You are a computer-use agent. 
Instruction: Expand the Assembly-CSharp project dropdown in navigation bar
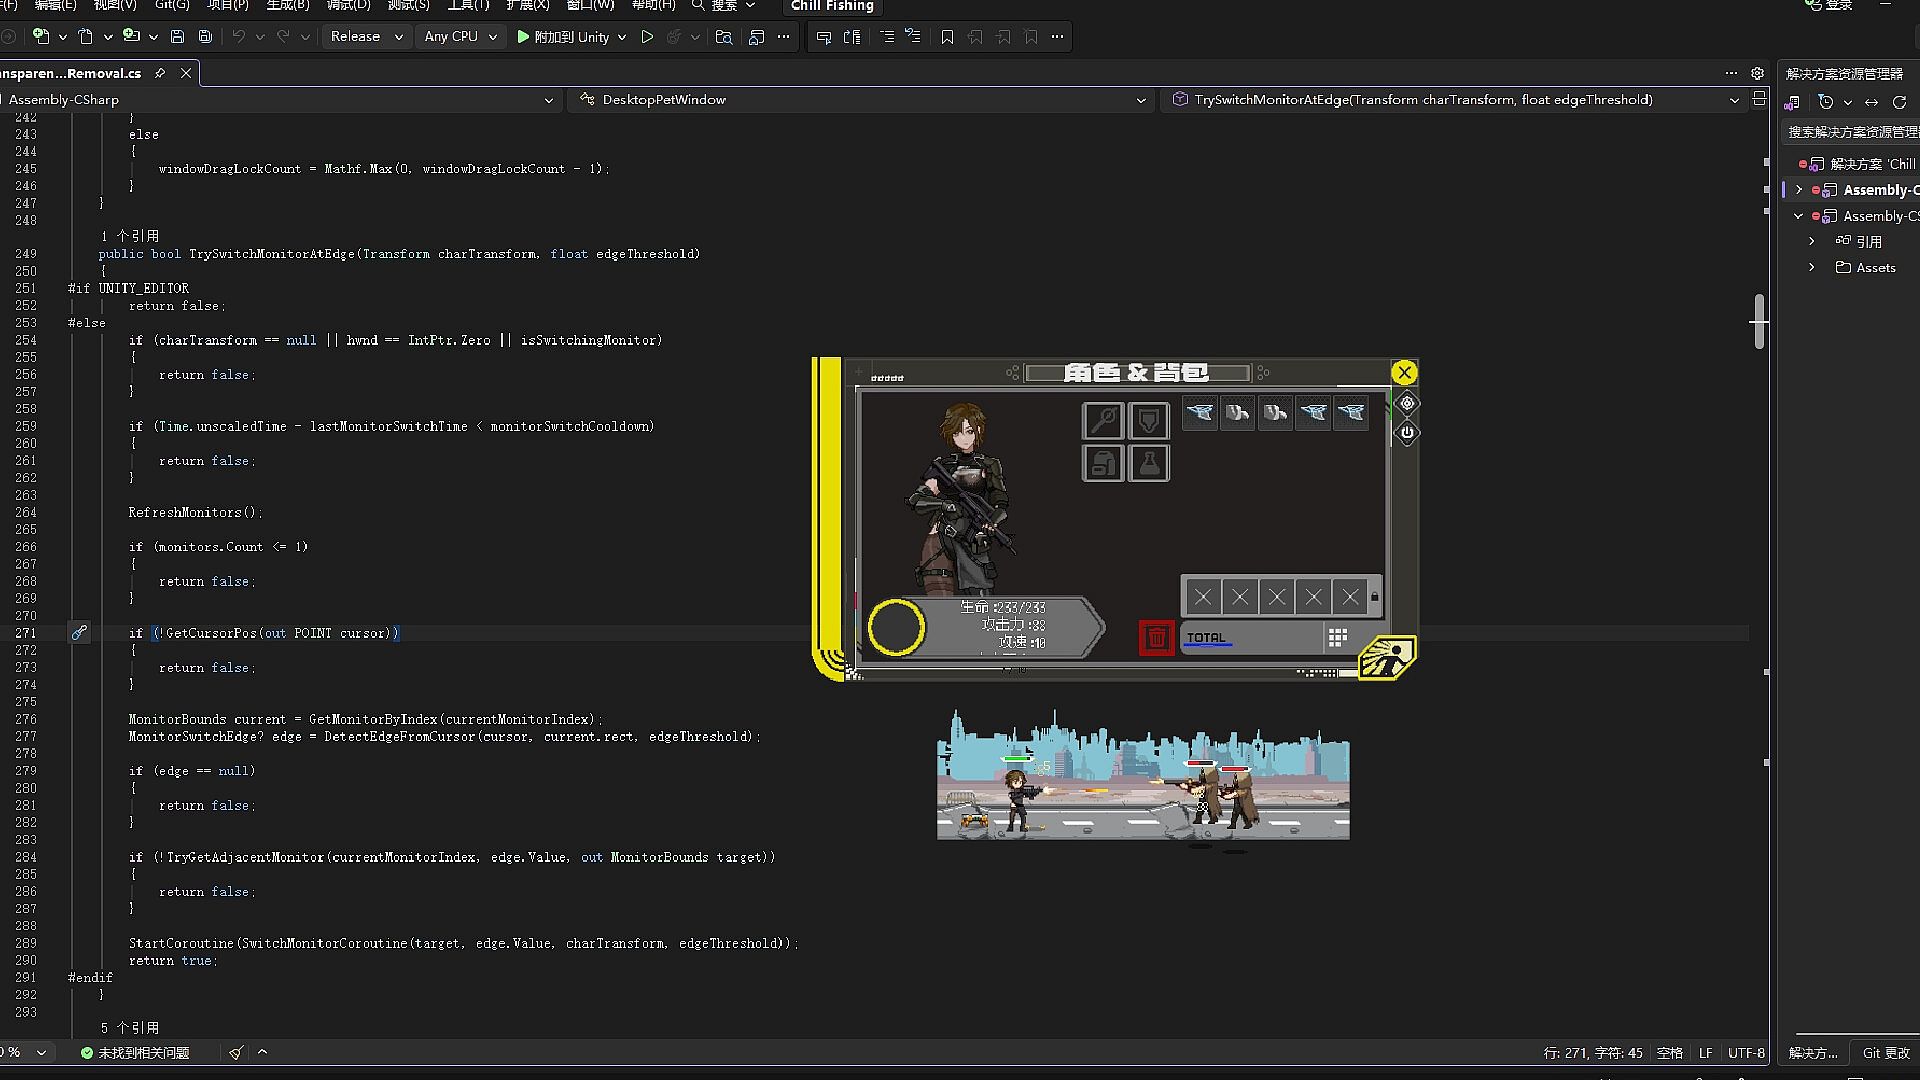coord(549,100)
